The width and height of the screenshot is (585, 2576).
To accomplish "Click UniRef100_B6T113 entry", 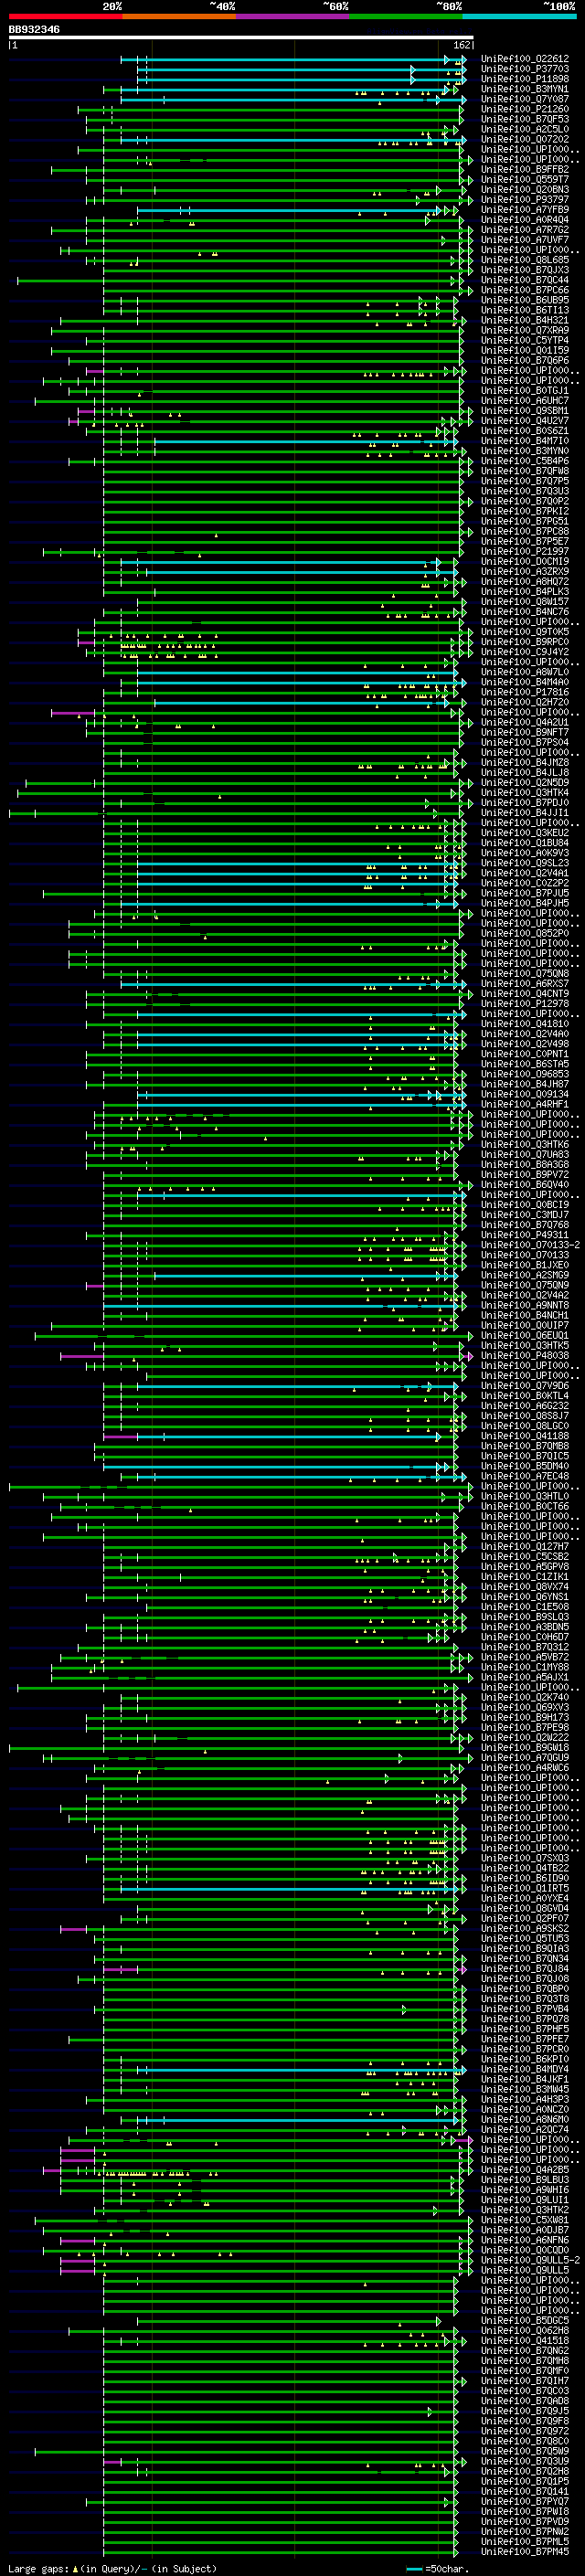I will 525,310.
